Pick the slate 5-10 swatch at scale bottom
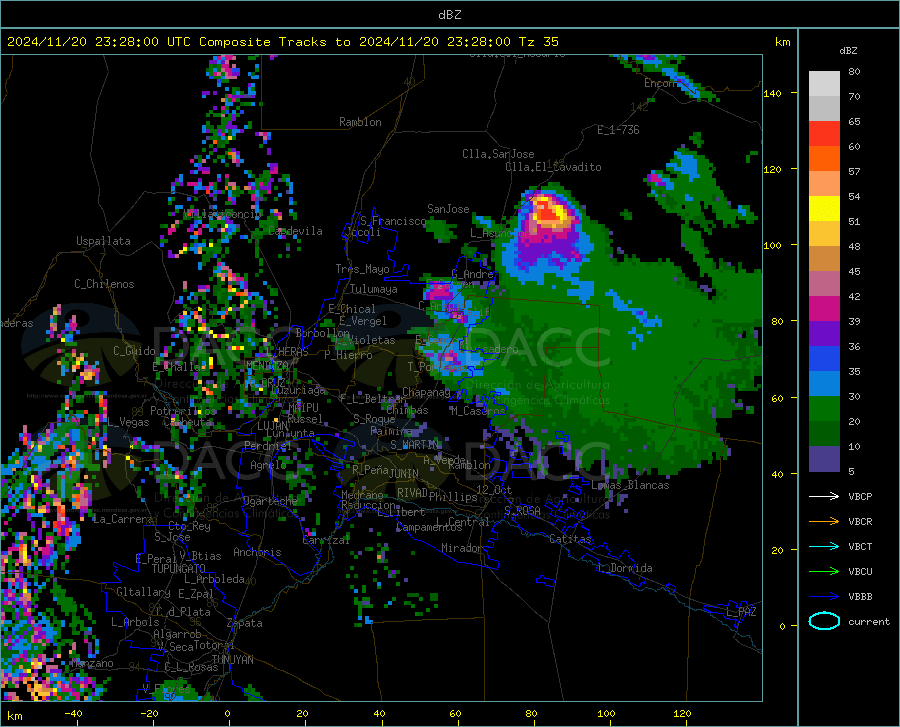The height and width of the screenshot is (727, 900). click(824, 459)
